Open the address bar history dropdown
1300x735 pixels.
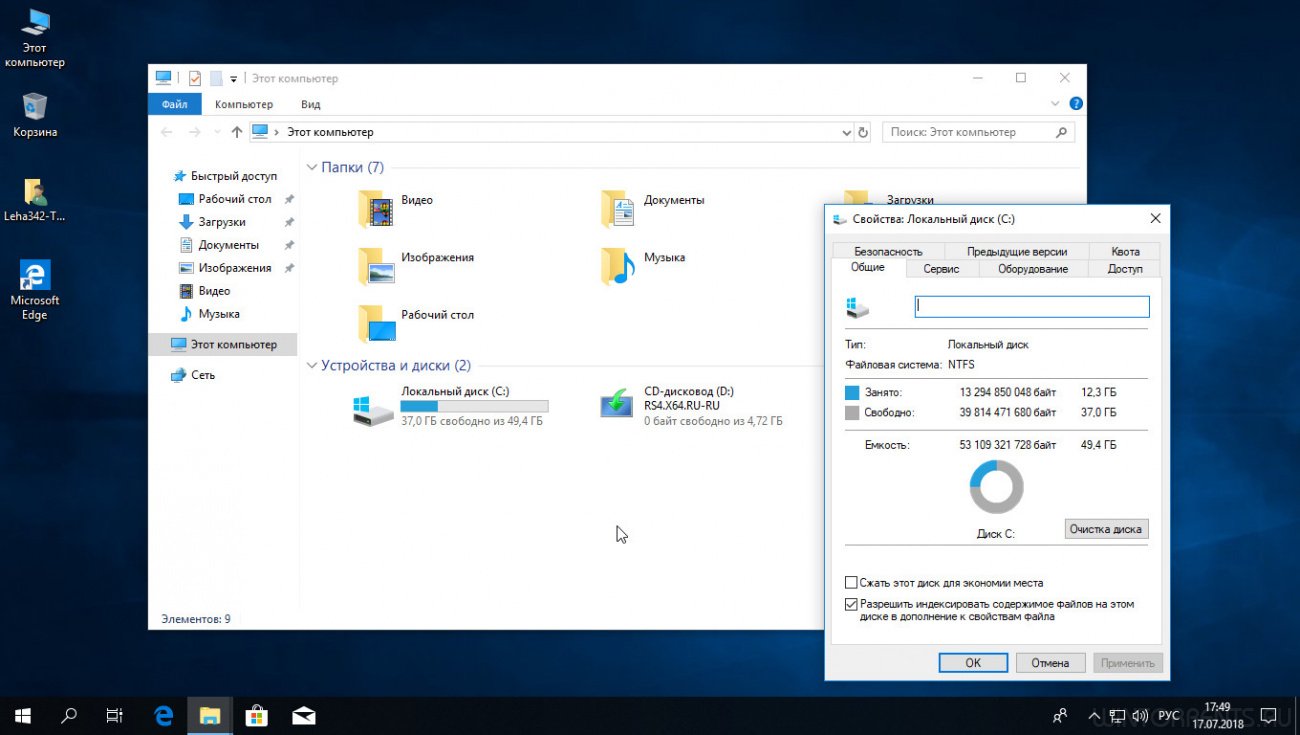(x=846, y=132)
